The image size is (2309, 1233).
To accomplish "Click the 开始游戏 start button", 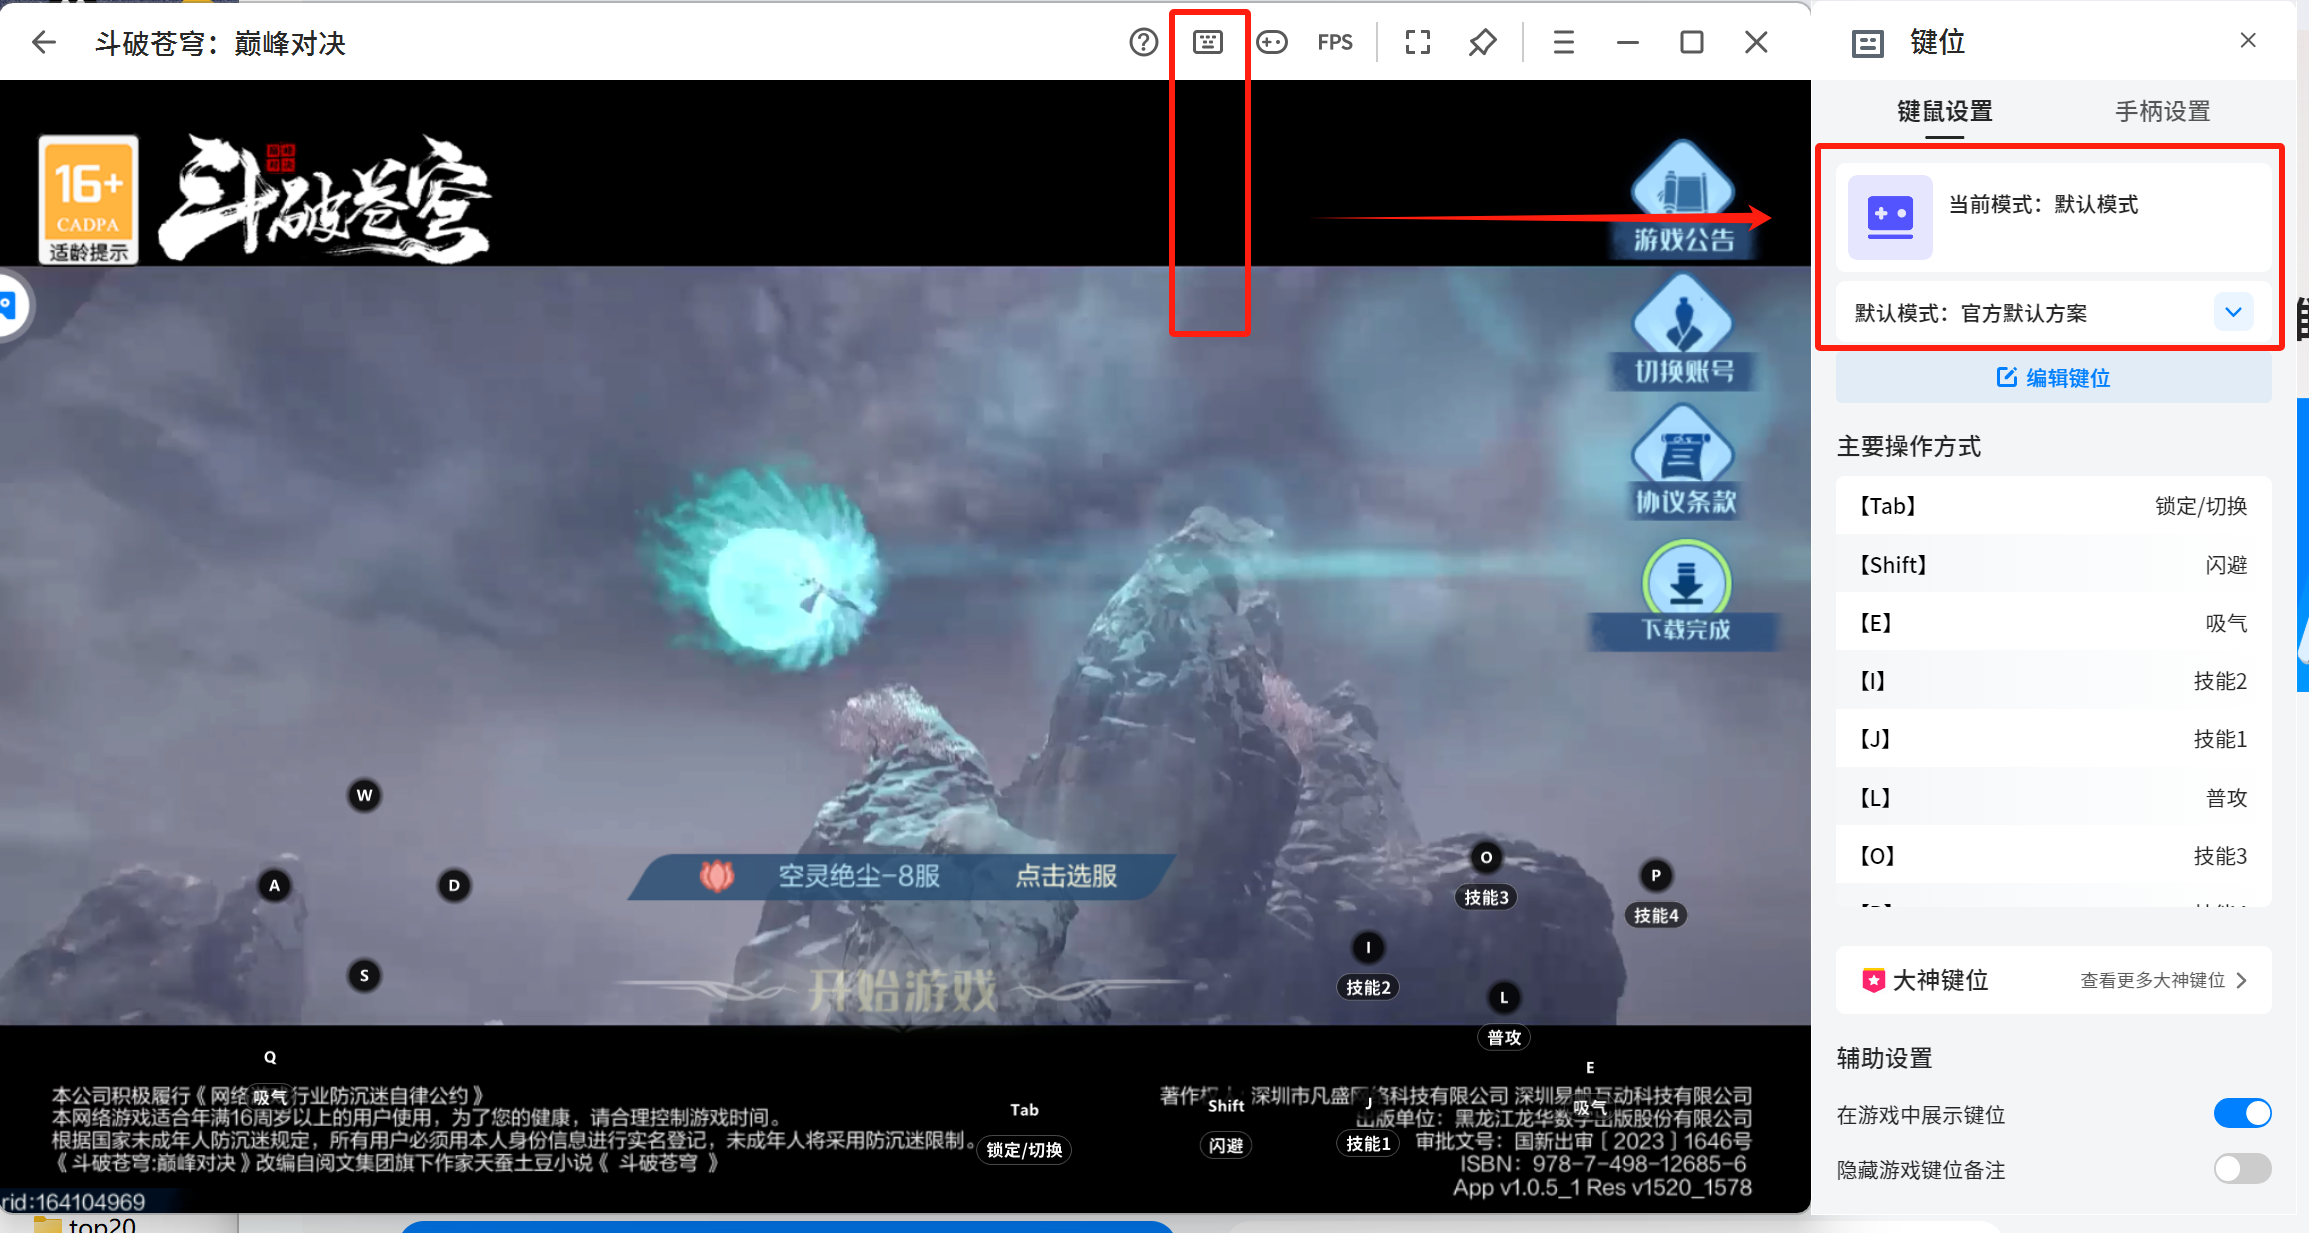I will [903, 991].
